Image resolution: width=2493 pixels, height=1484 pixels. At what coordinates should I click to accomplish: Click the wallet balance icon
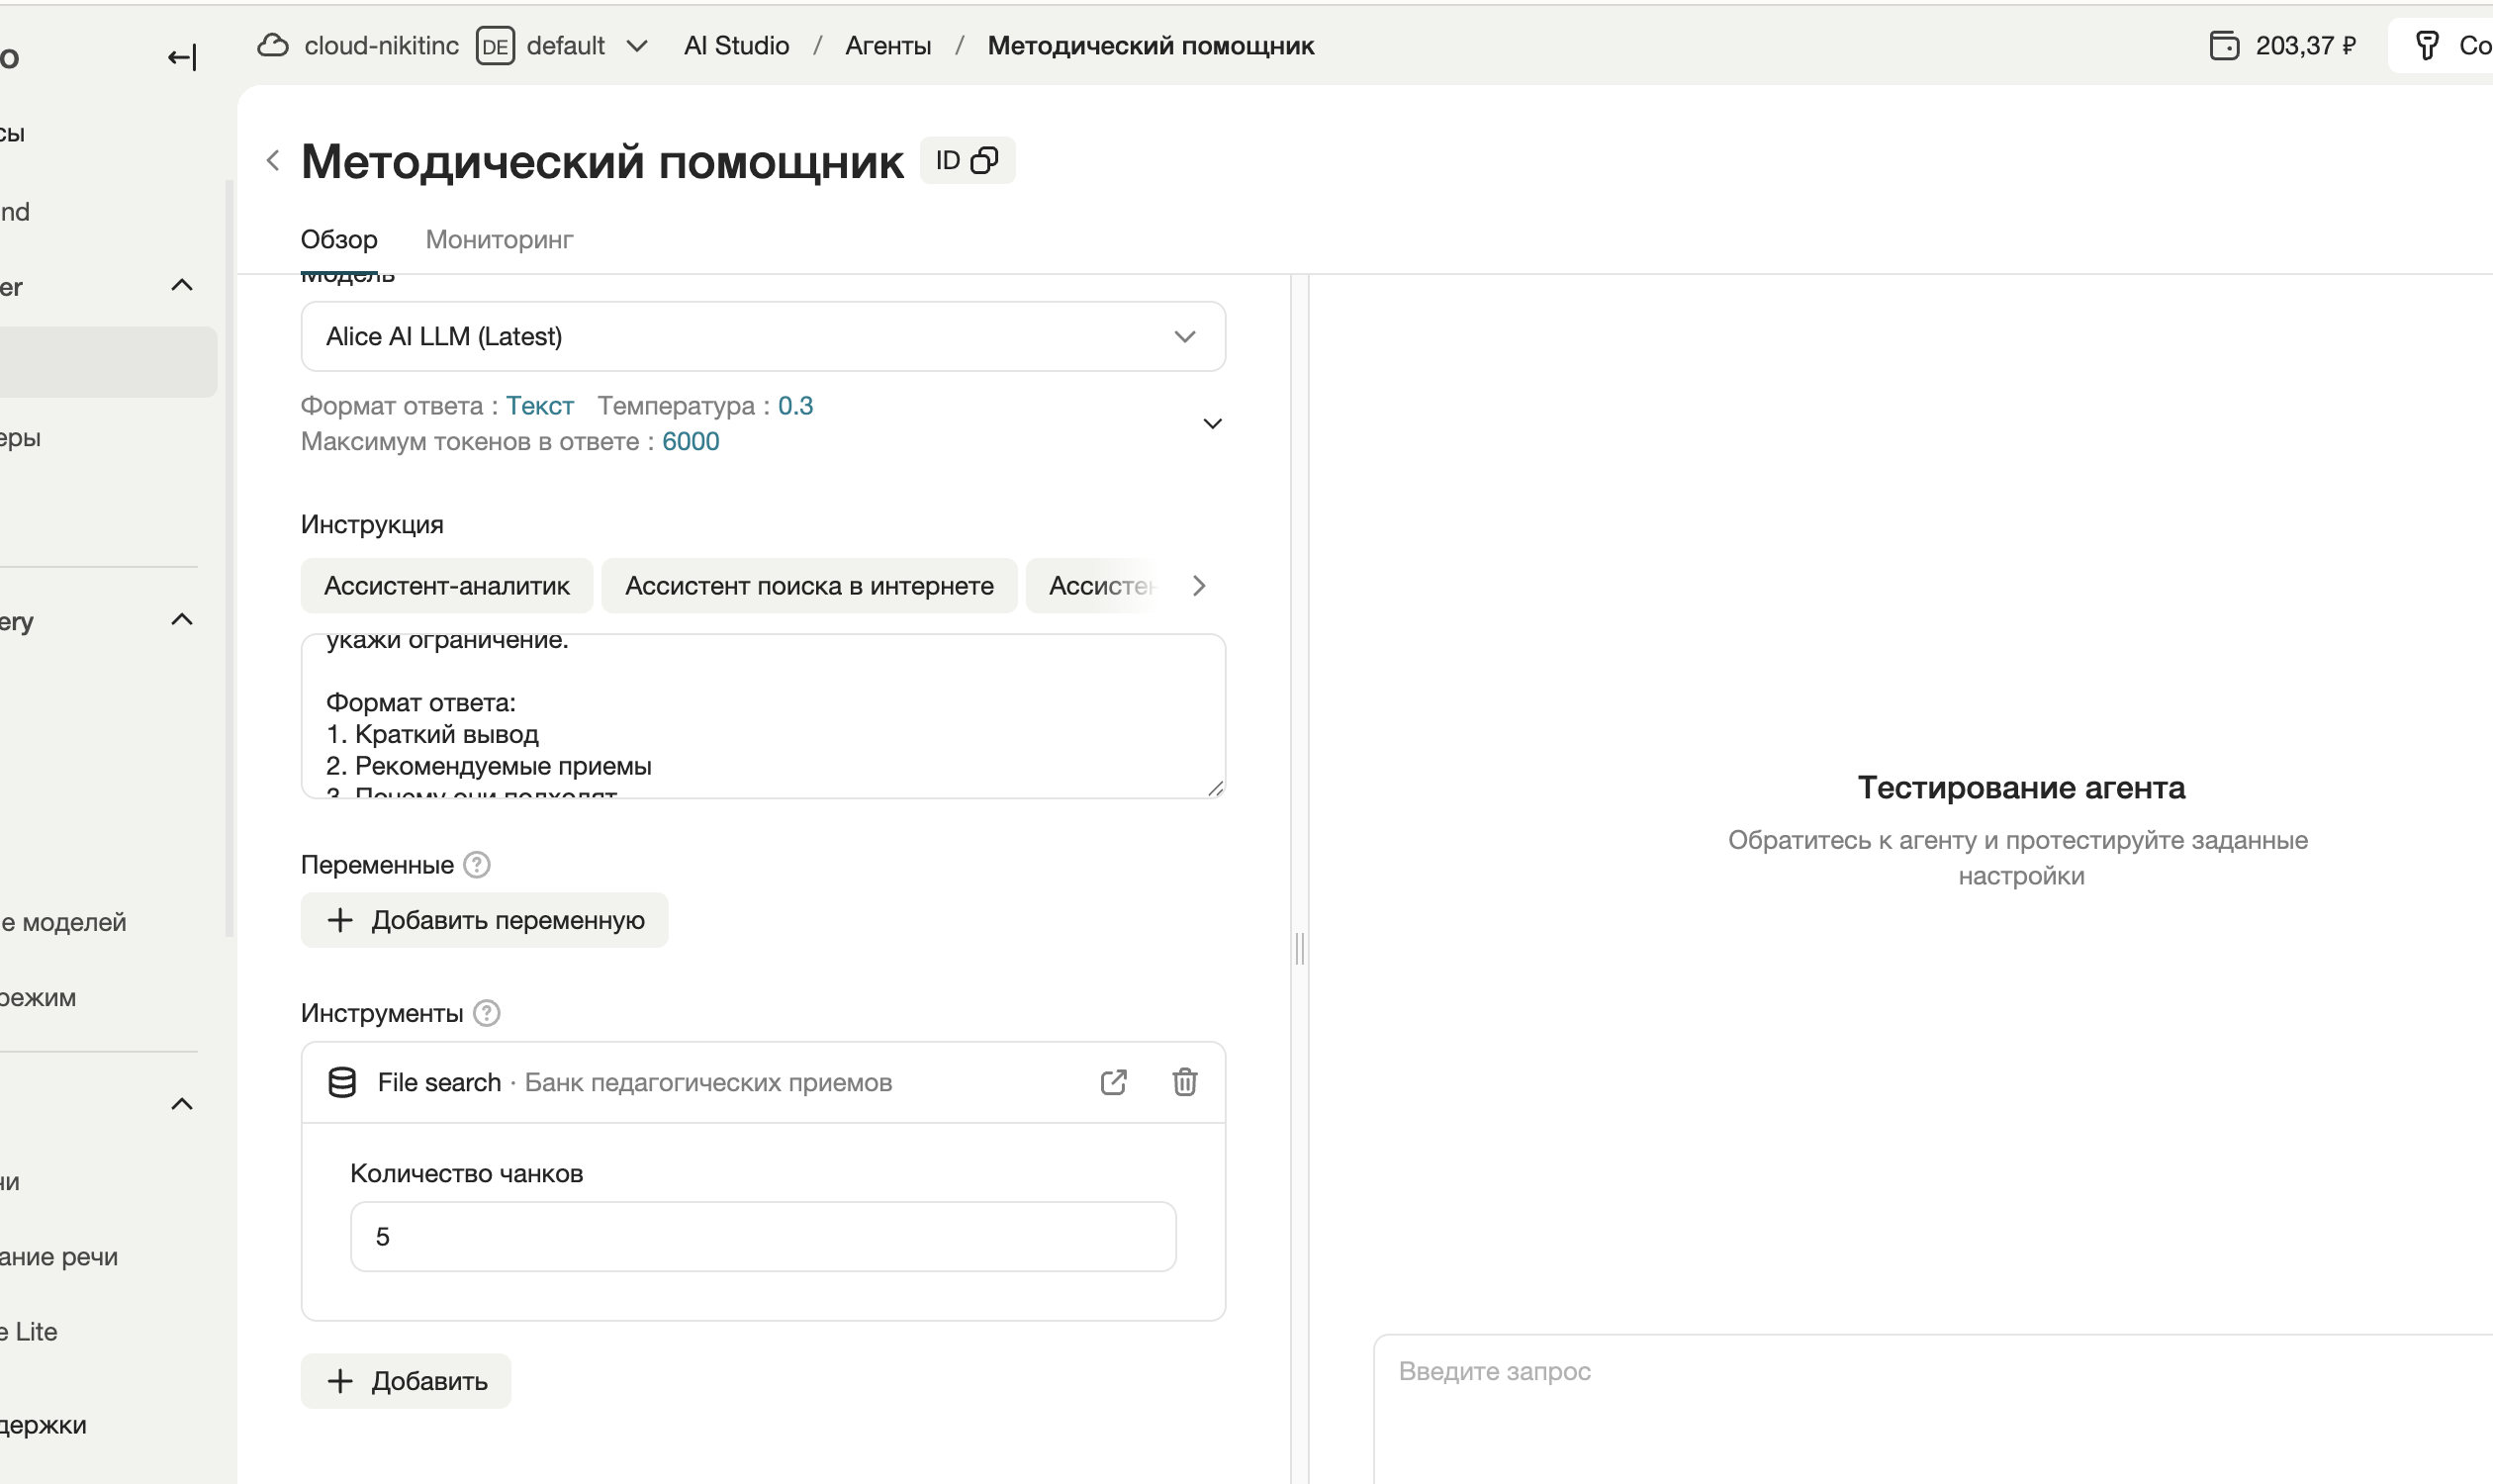2224,46
